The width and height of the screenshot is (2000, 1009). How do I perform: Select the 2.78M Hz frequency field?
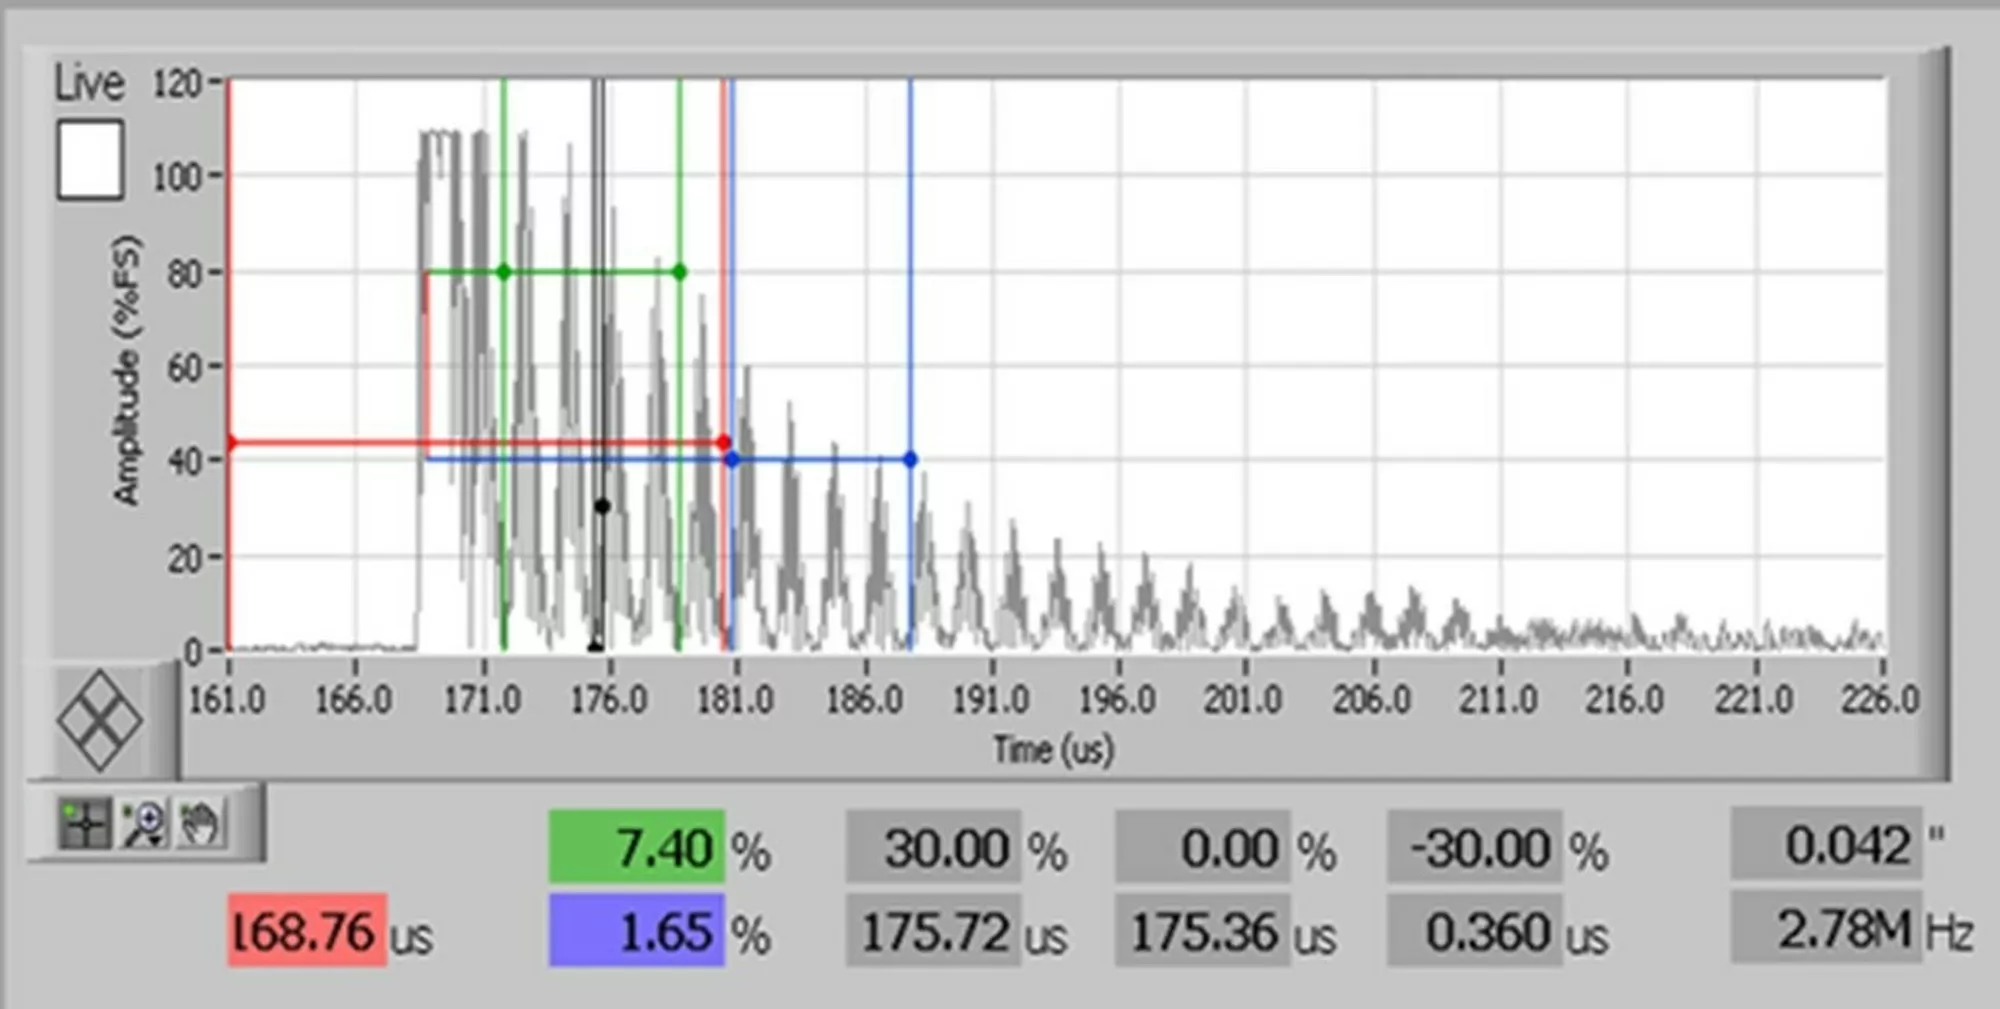pyautogui.click(x=1826, y=929)
